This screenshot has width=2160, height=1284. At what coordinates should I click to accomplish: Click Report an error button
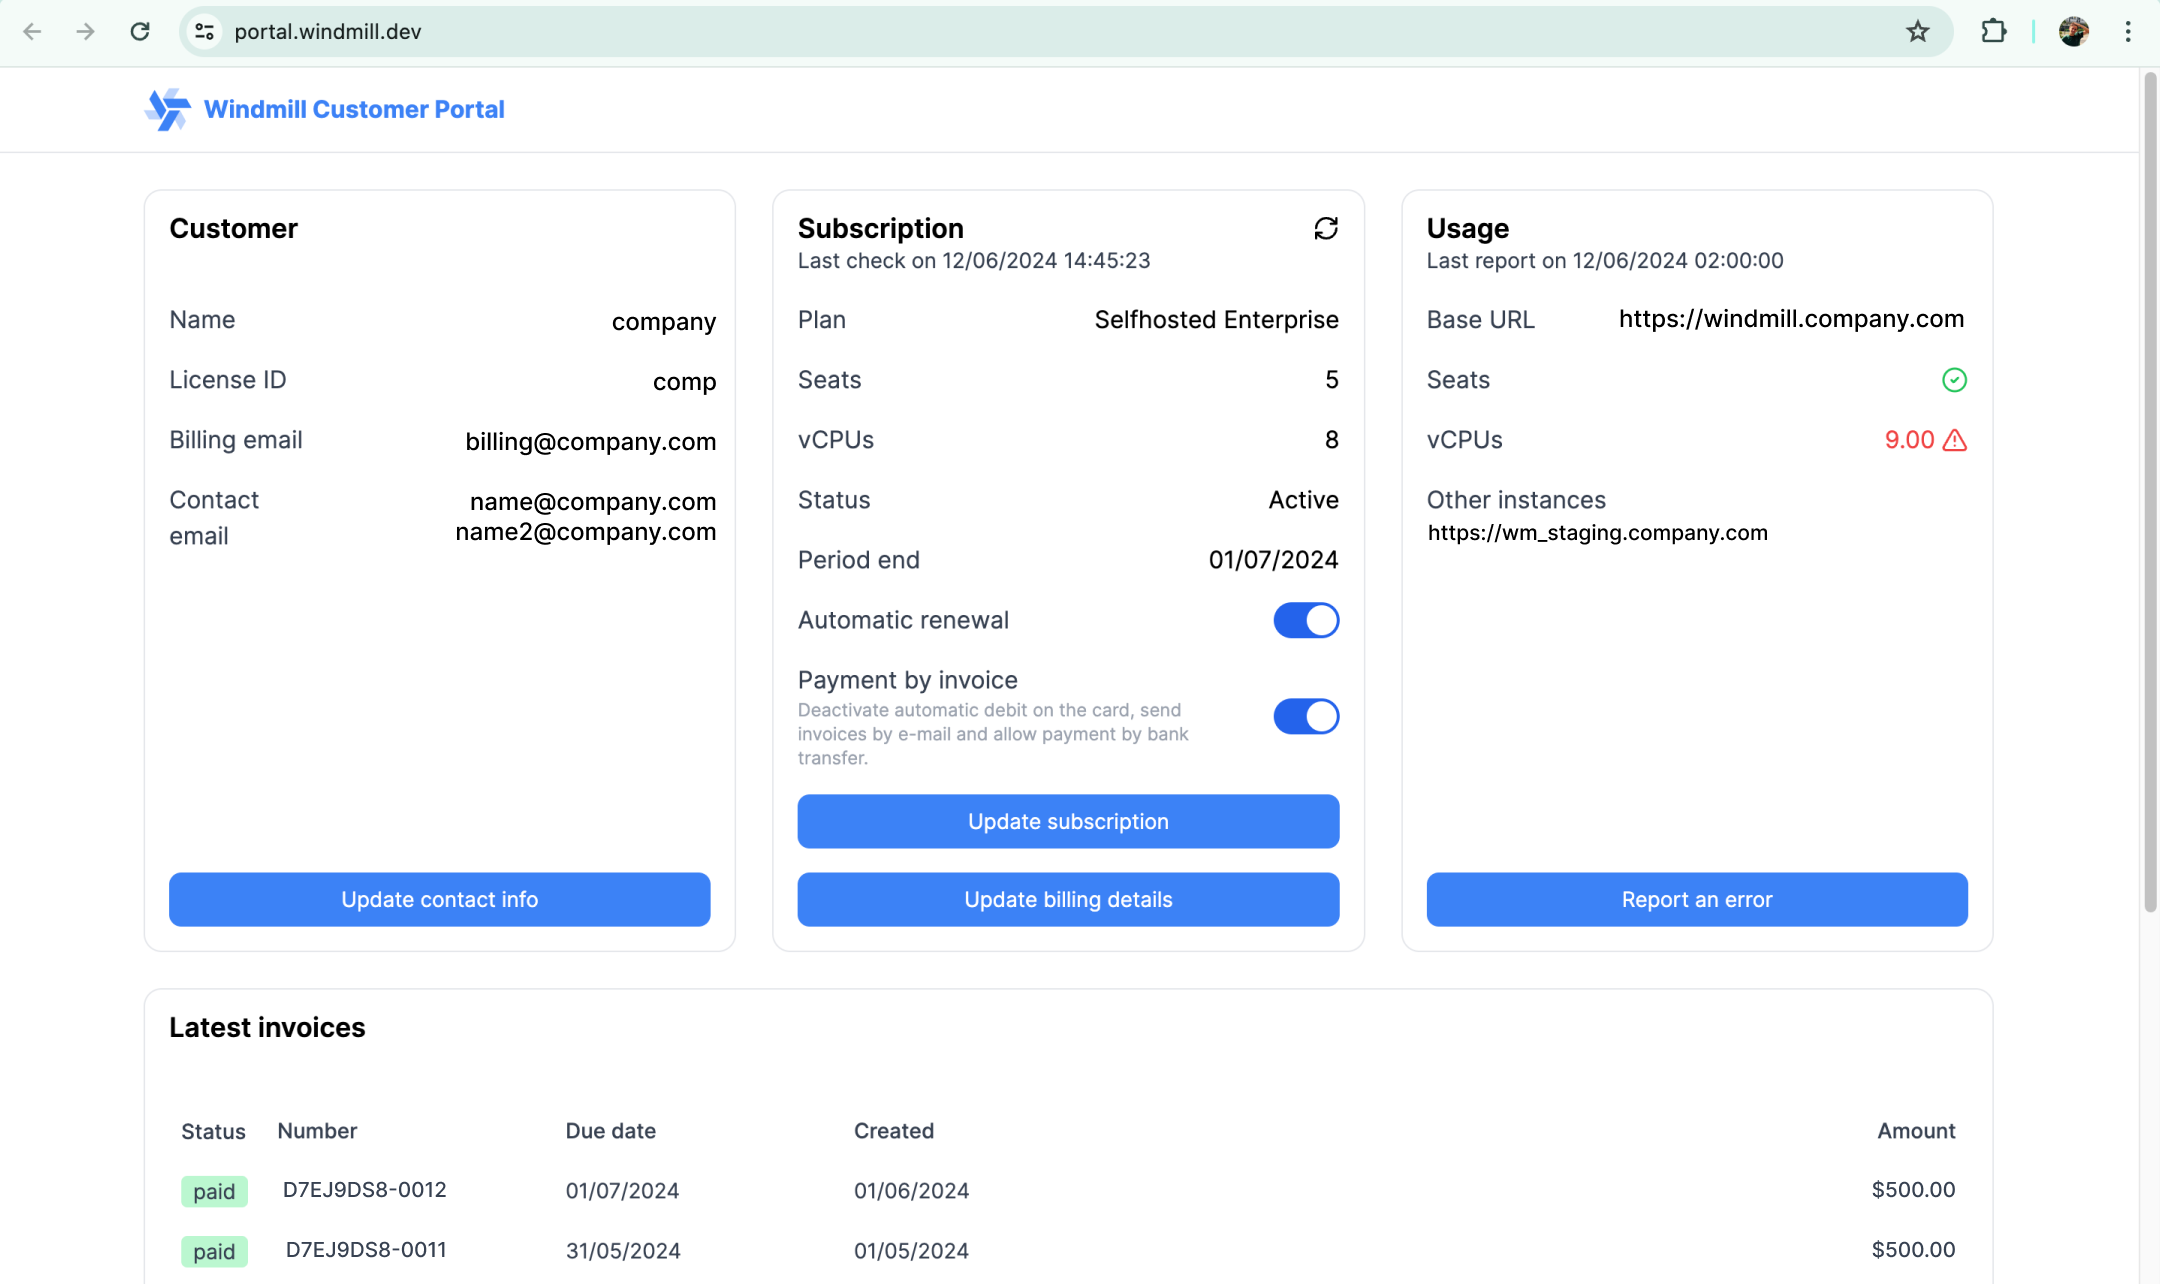coord(1697,899)
